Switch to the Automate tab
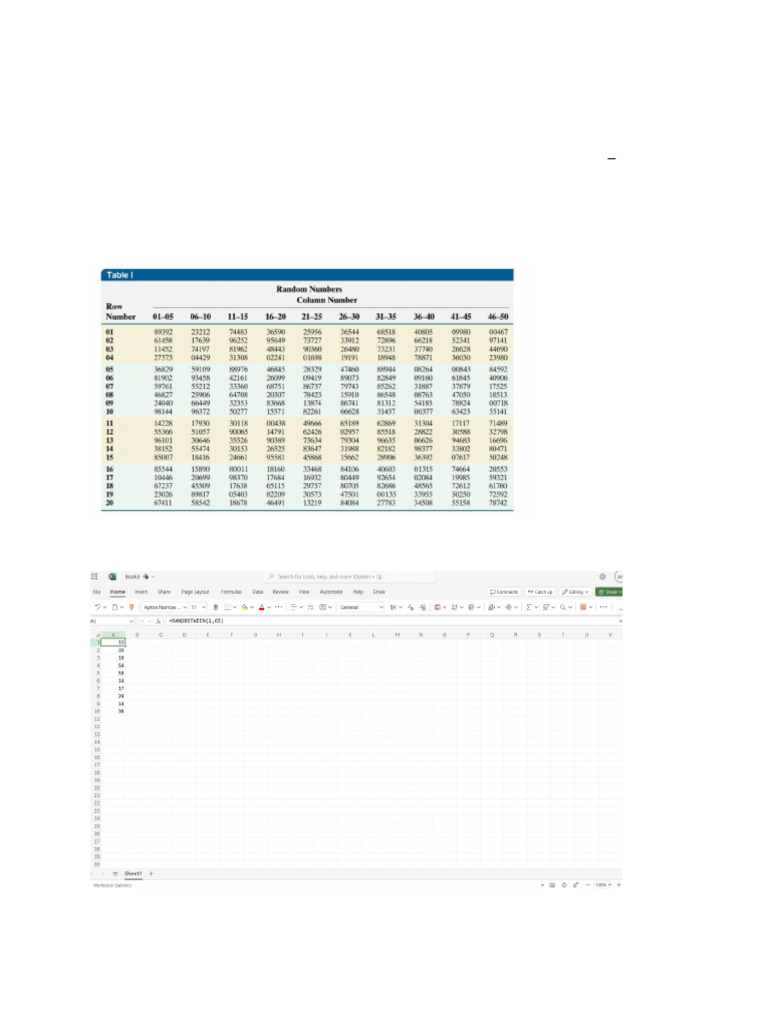The width and height of the screenshot is (768, 1024). point(331,592)
